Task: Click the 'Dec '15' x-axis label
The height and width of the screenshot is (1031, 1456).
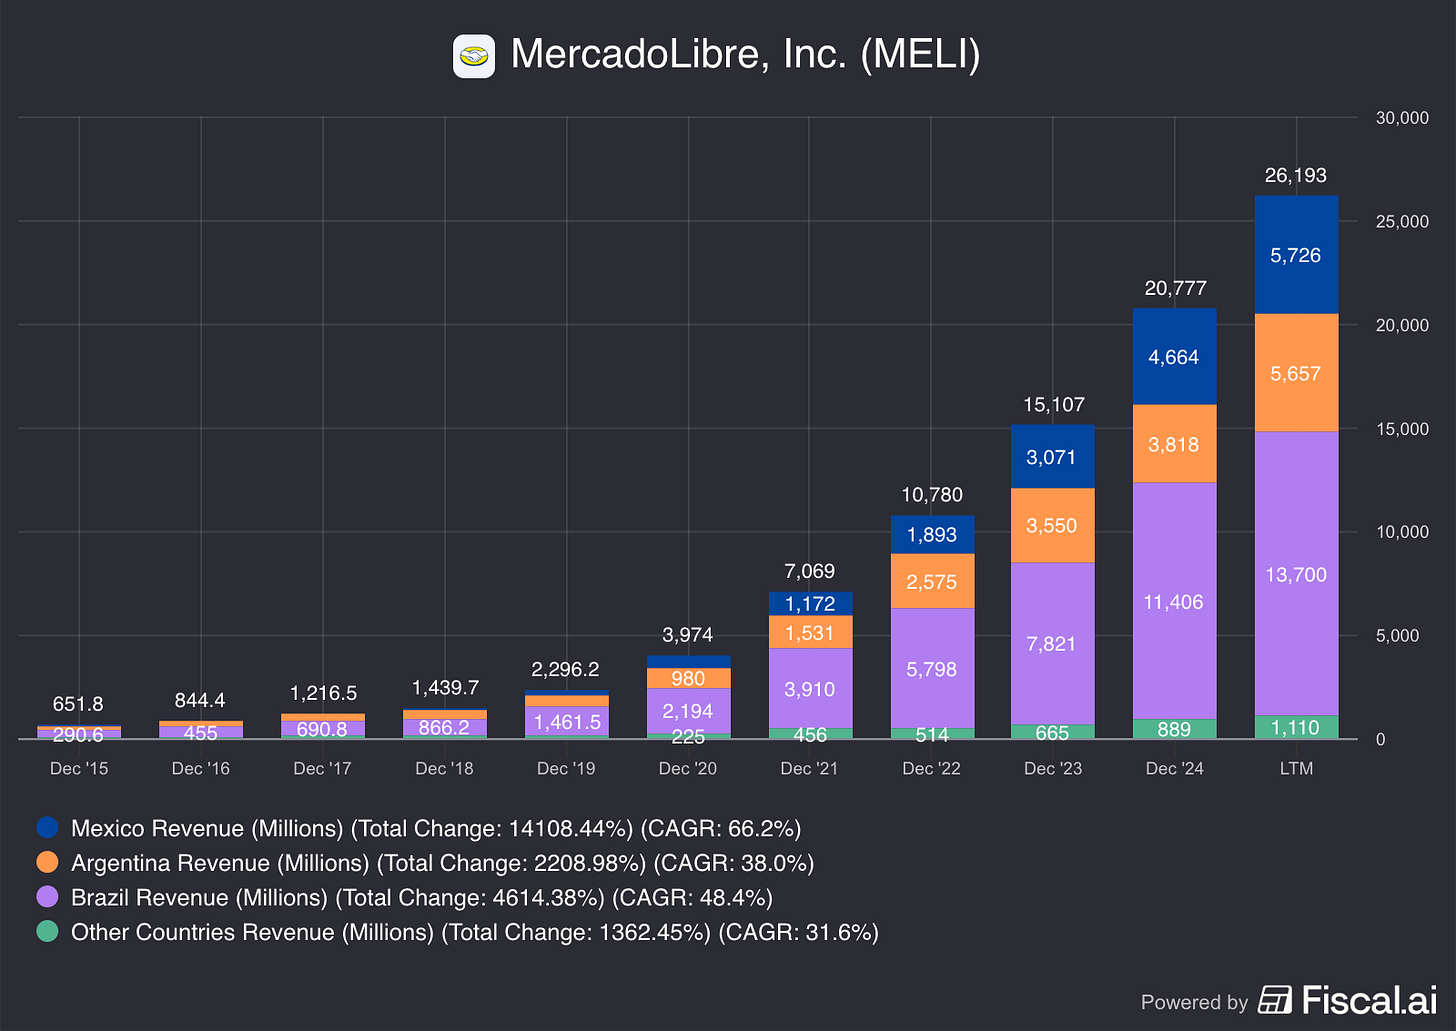Action: (x=79, y=768)
